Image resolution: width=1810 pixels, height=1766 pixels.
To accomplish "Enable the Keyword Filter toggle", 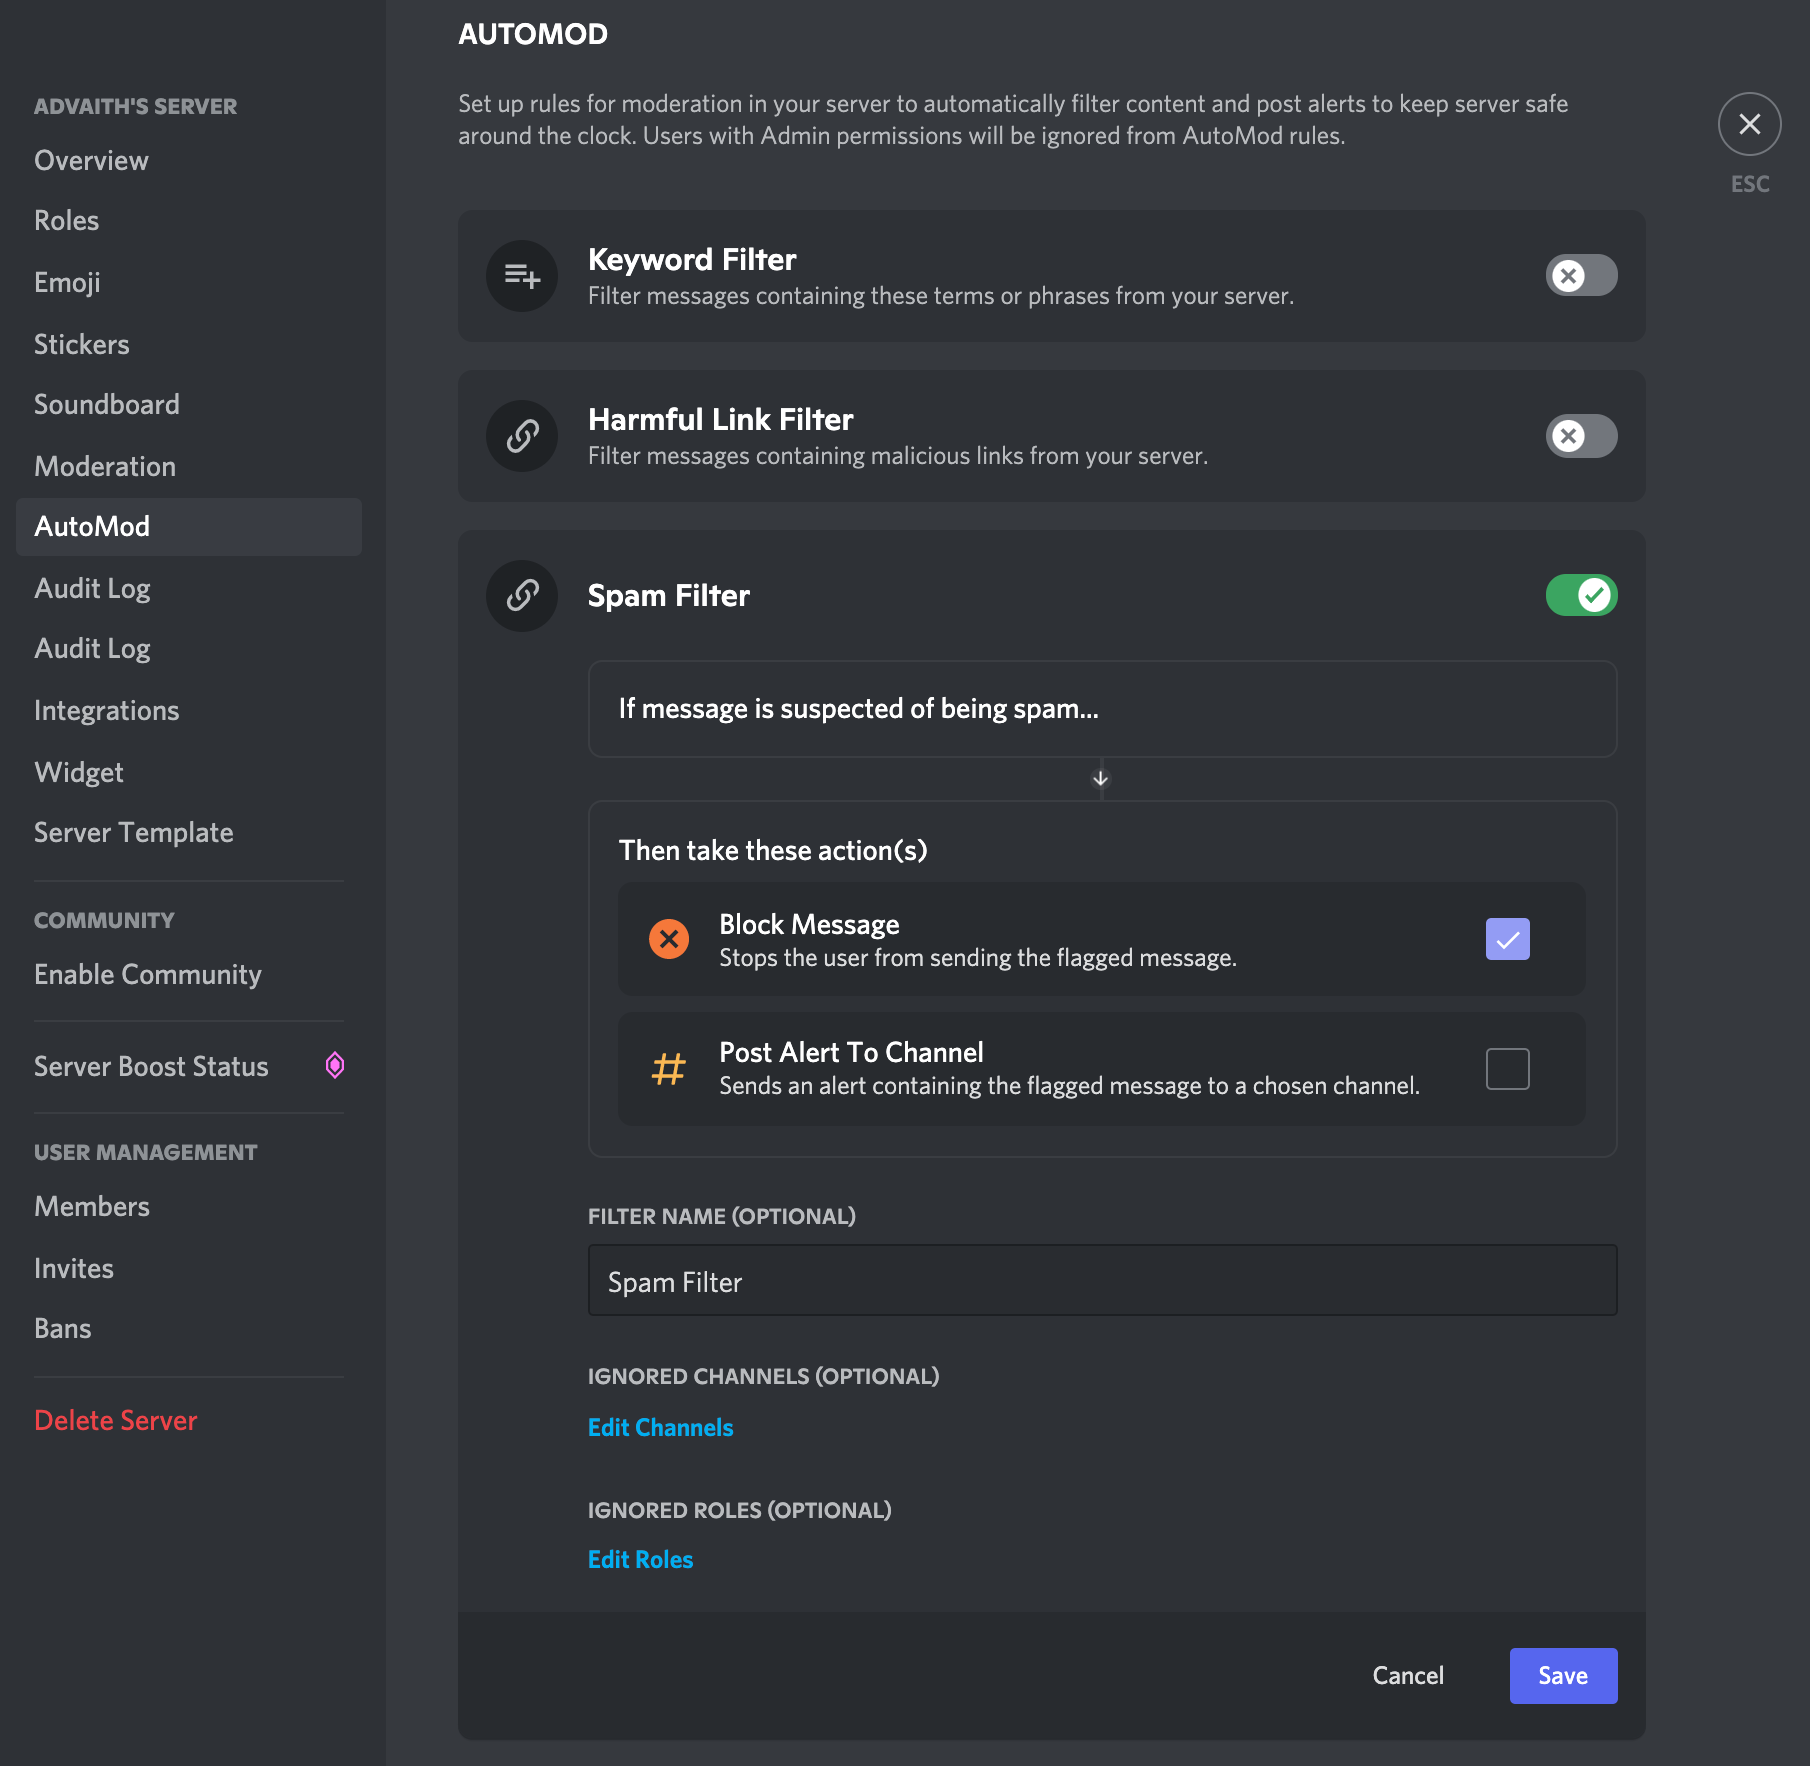I will 1581,276.
